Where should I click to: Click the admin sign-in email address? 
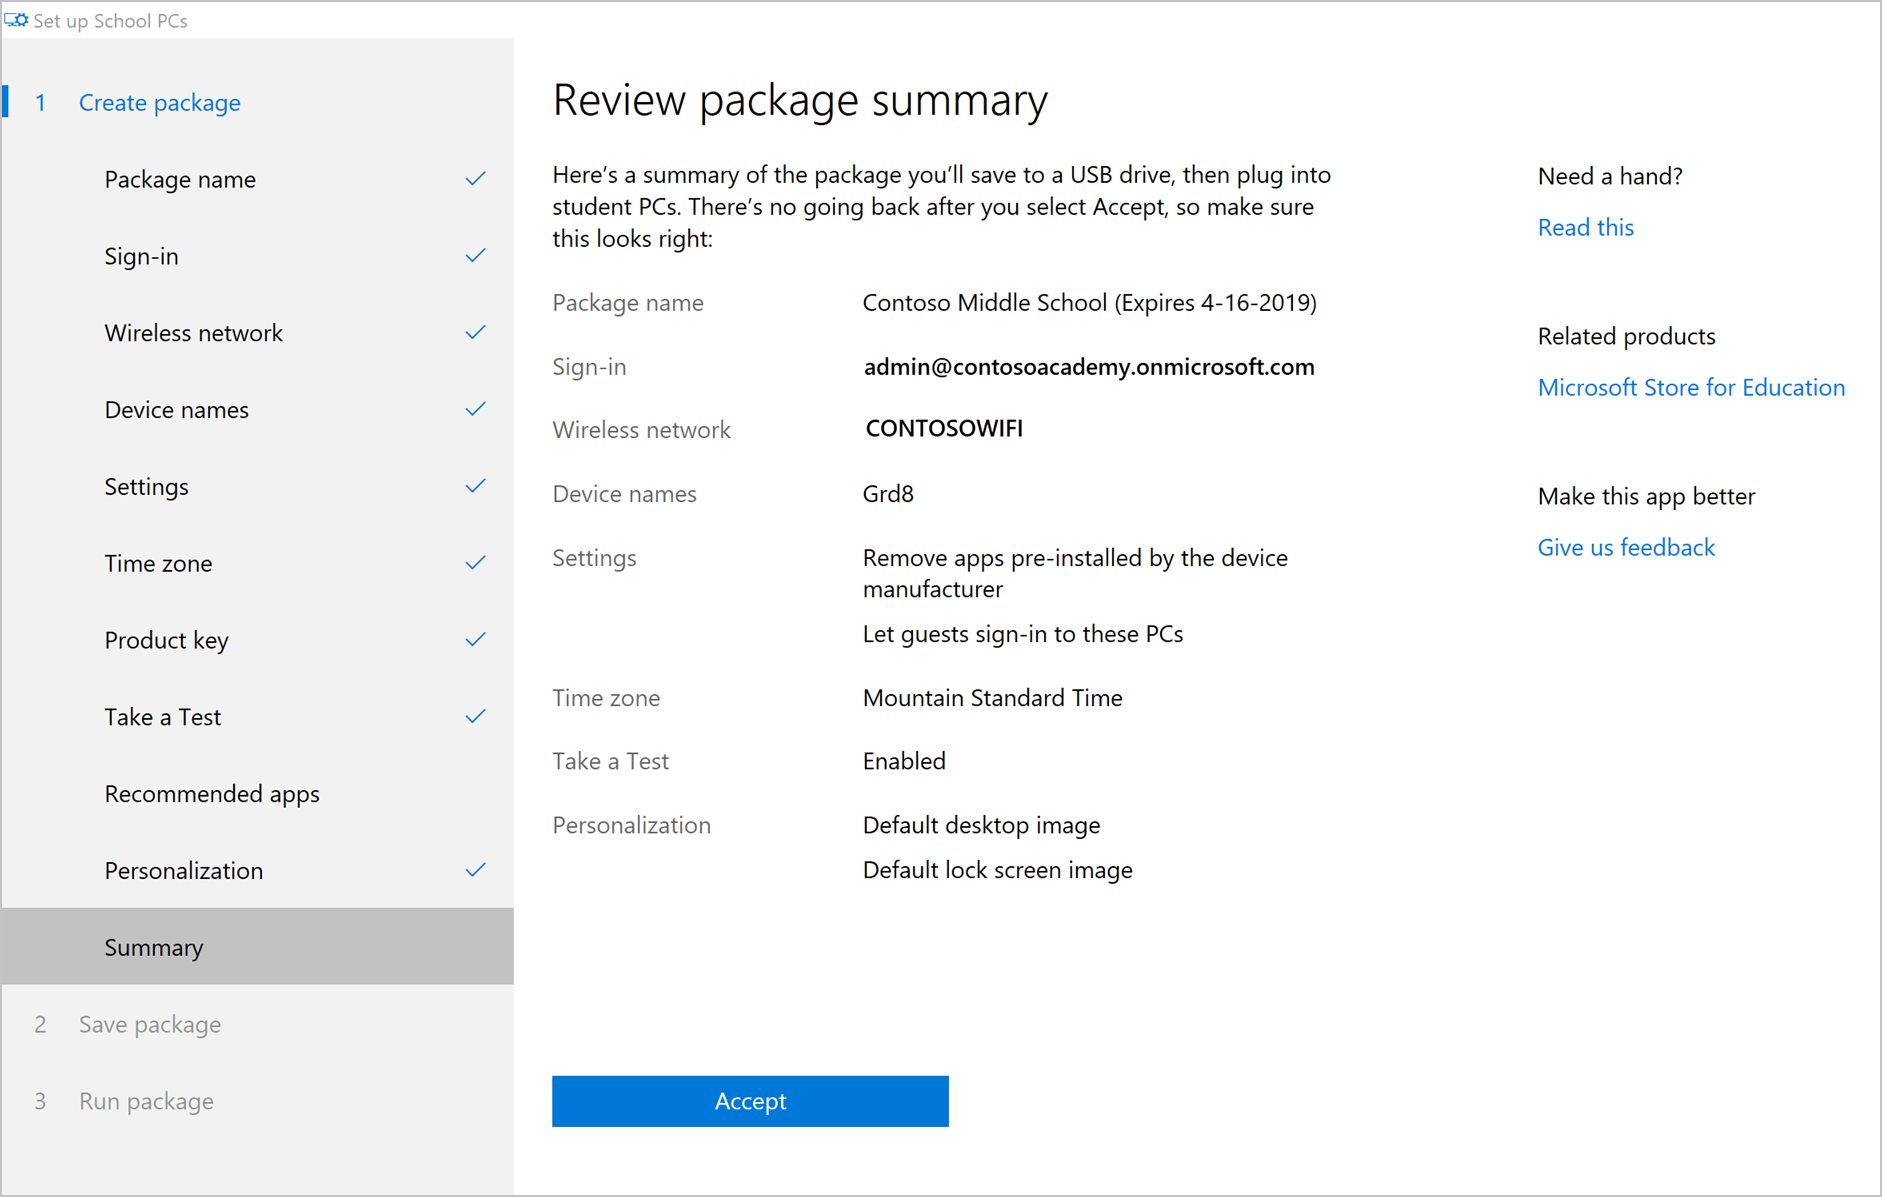pyautogui.click(x=1088, y=367)
